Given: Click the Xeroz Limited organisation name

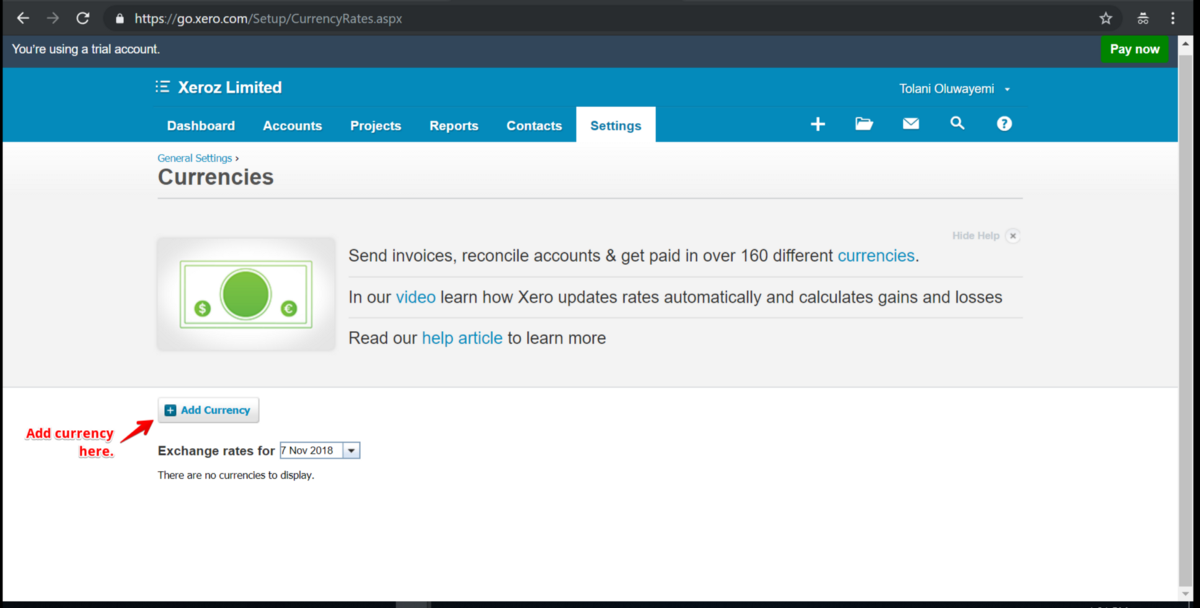Looking at the screenshot, I should pyautogui.click(x=230, y=87).
